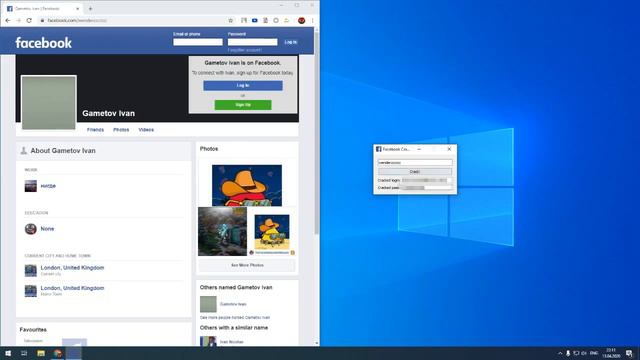Click the Cracked login result field
Screen dimensions: 640x360
coord(427,180)
